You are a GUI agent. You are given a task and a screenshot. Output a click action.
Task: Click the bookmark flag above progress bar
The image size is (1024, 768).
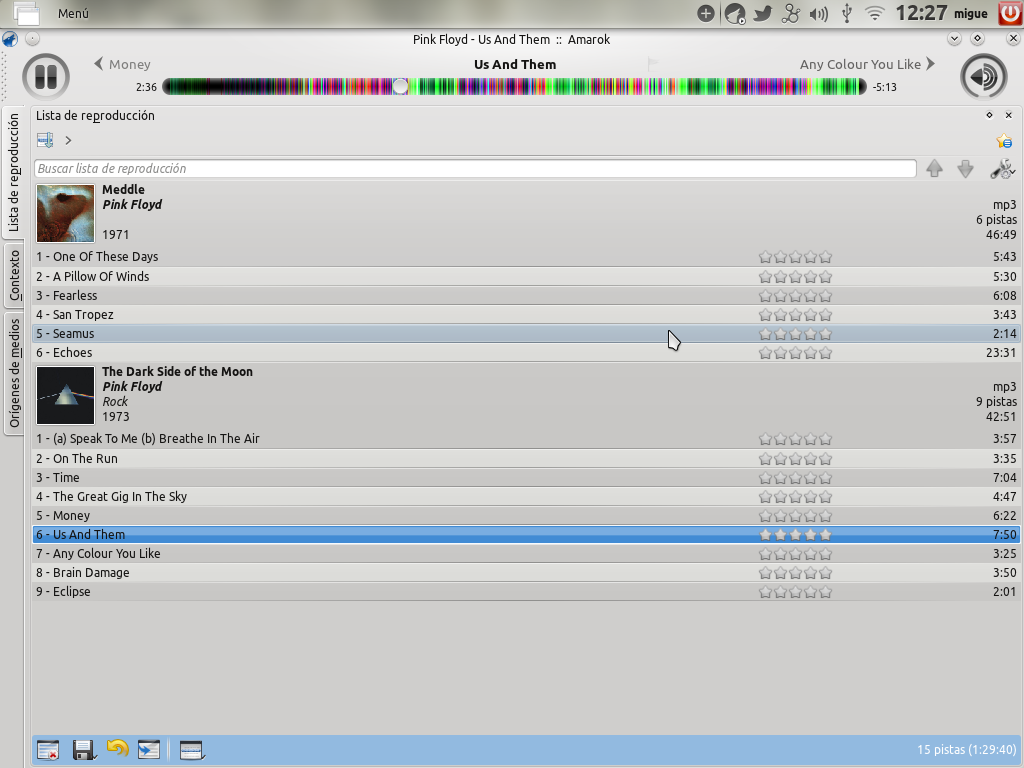point(653,63)
